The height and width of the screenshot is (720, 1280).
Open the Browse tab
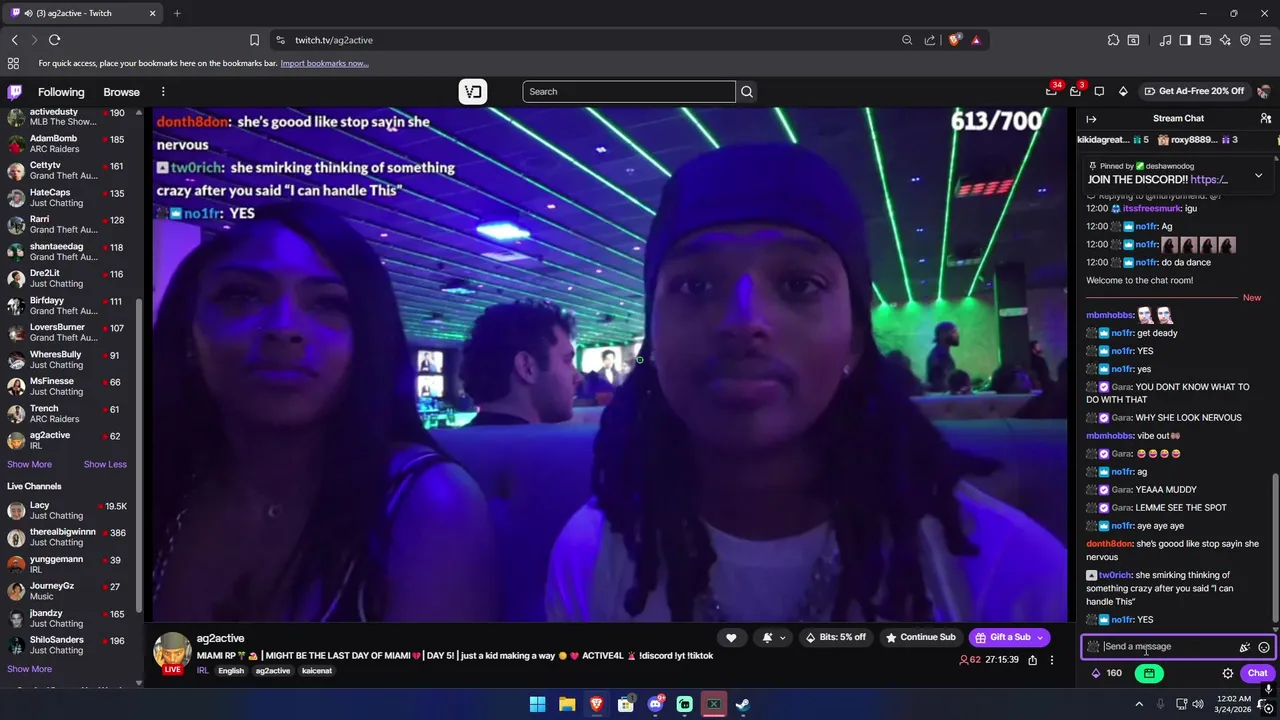coord(121,92)
